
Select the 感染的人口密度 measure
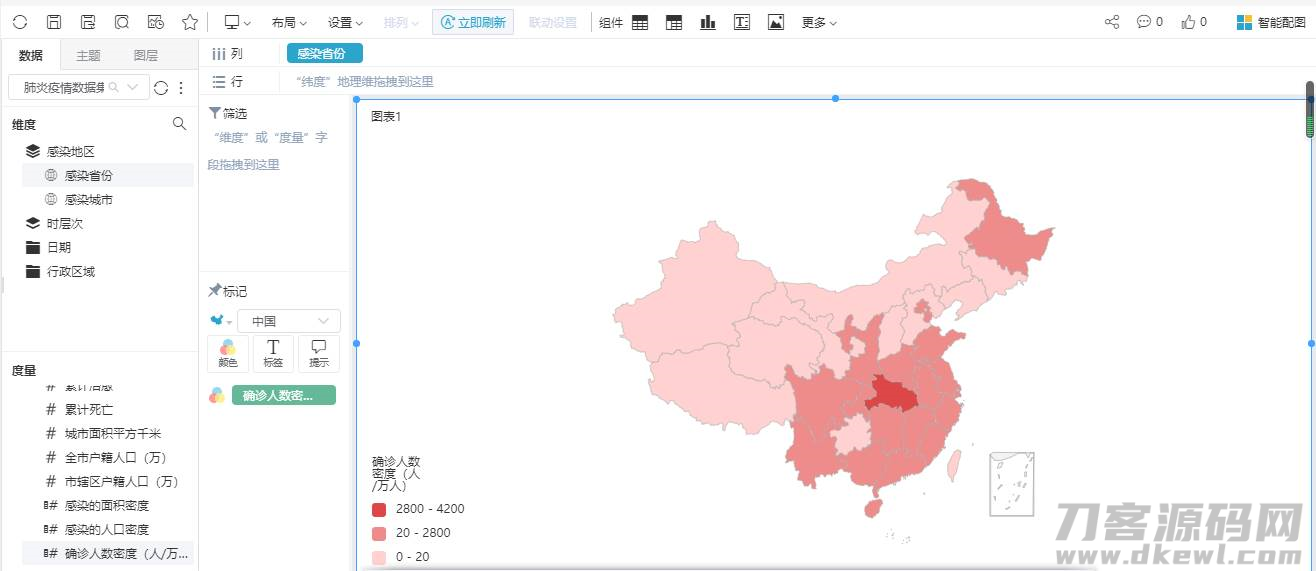click(108, 529)
